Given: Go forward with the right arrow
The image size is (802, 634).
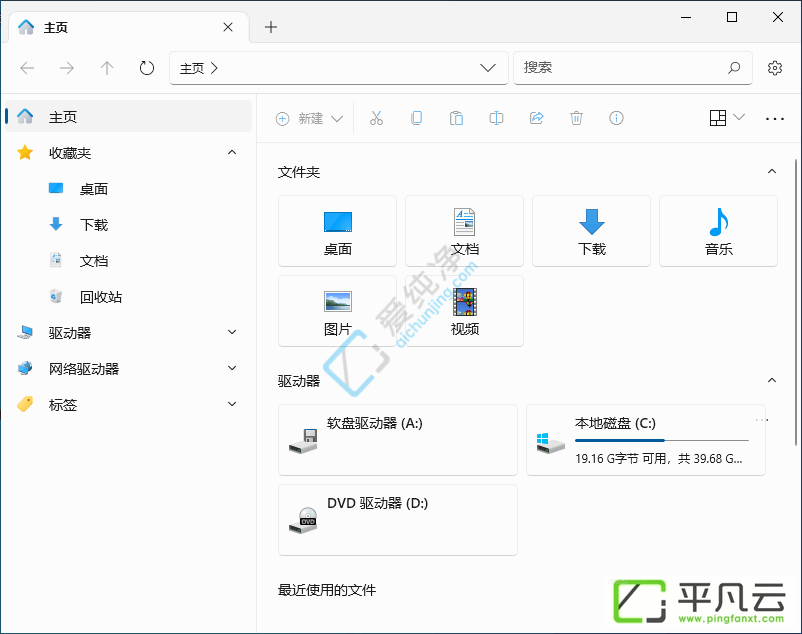Looking at the screenshot, I should pyautogui.click(x=67, y=67).
